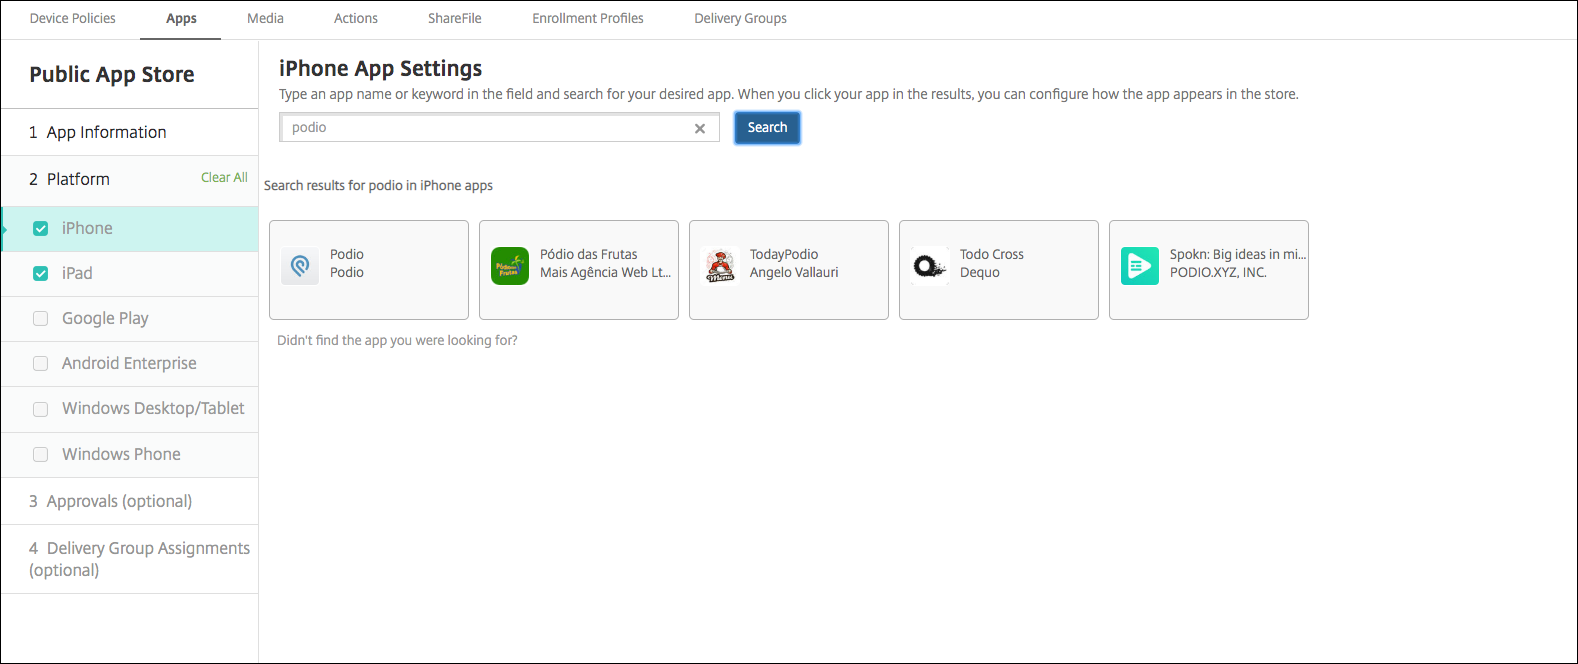
Task: Click the Todo Cross app title
Action: 992,254
